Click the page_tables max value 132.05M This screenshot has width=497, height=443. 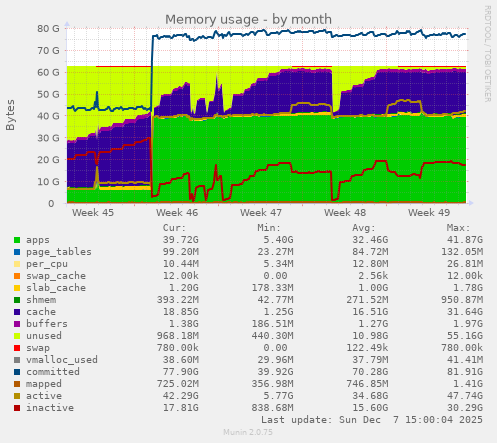[462, 252]
